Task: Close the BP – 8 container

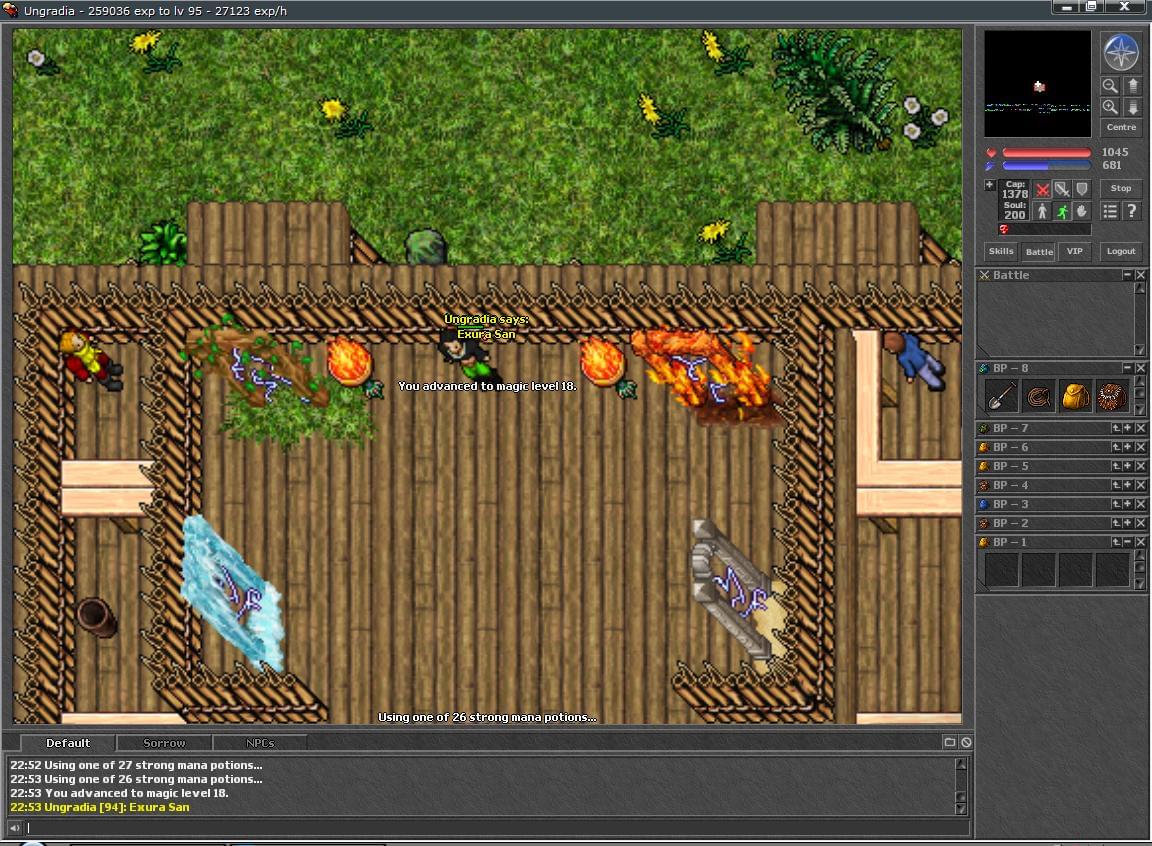Action: [1140, 368]
